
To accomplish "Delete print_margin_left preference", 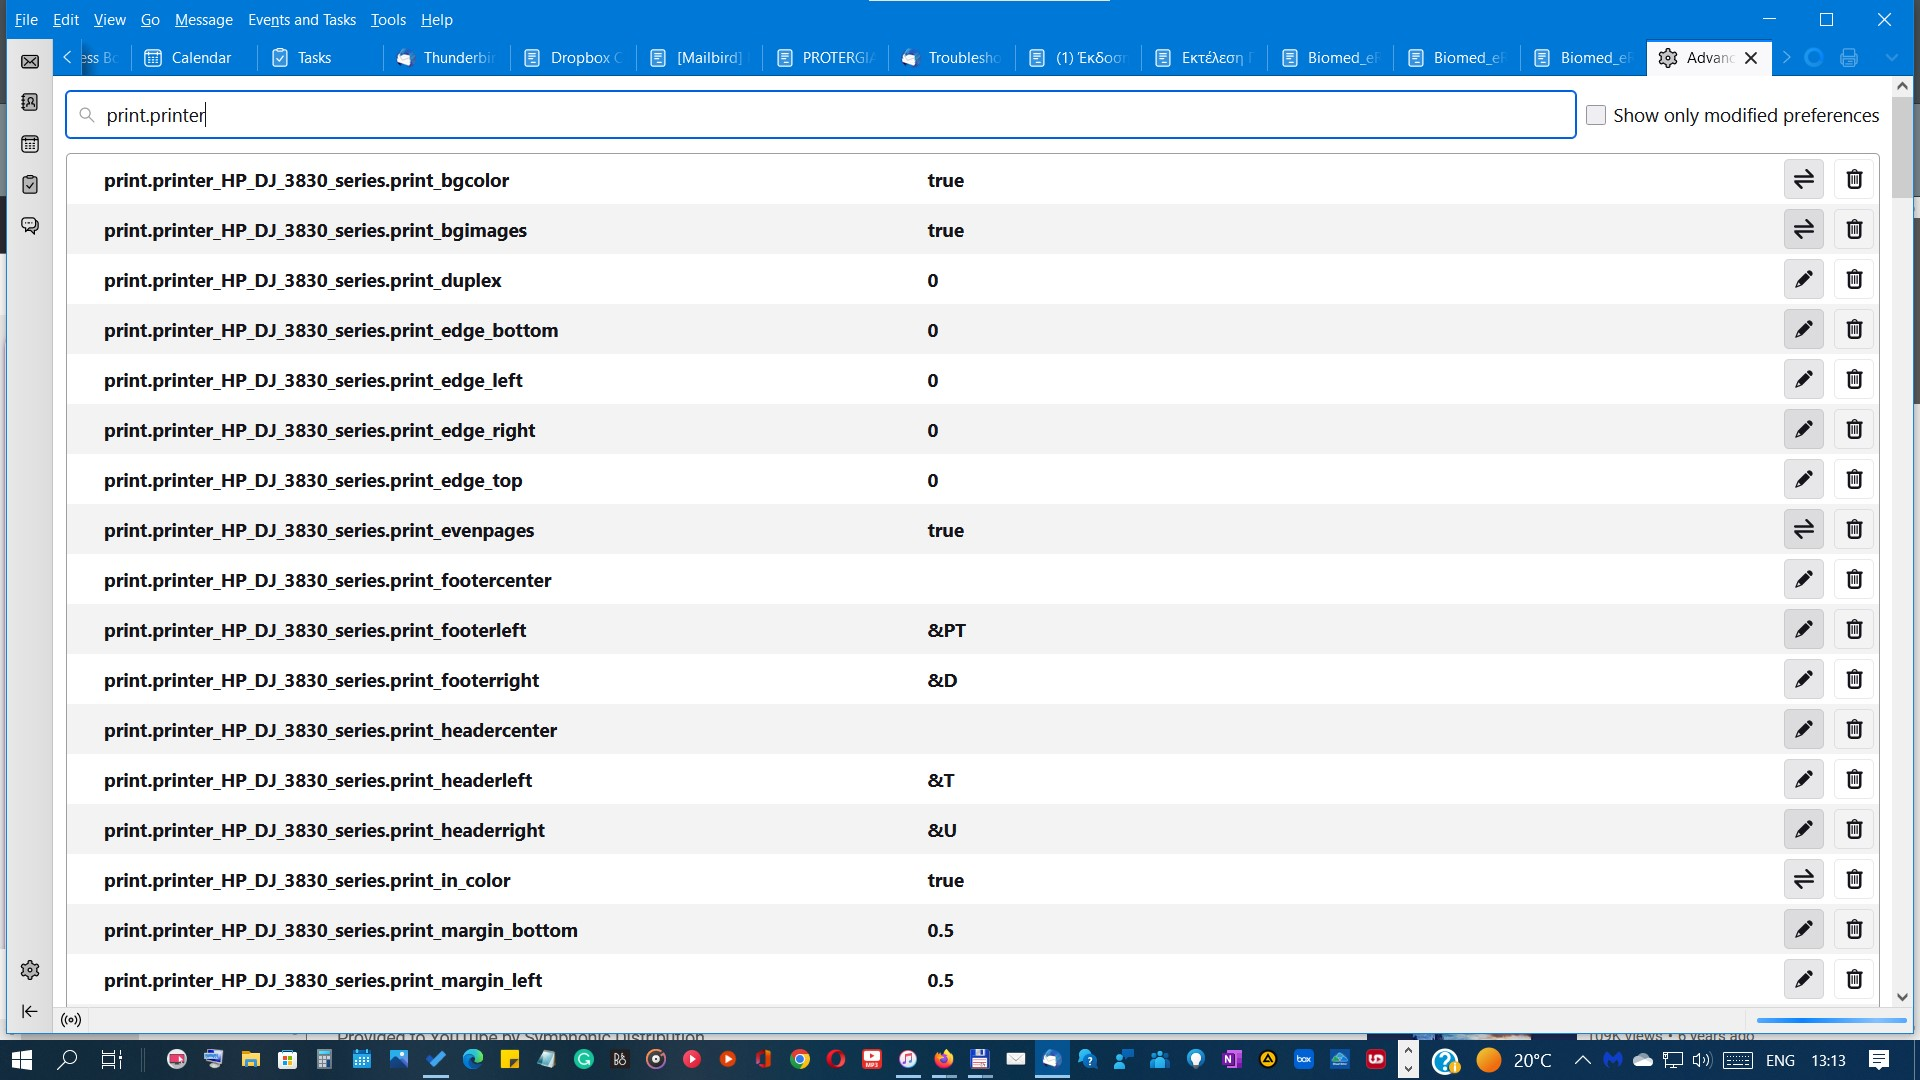I will [1854, 980].
